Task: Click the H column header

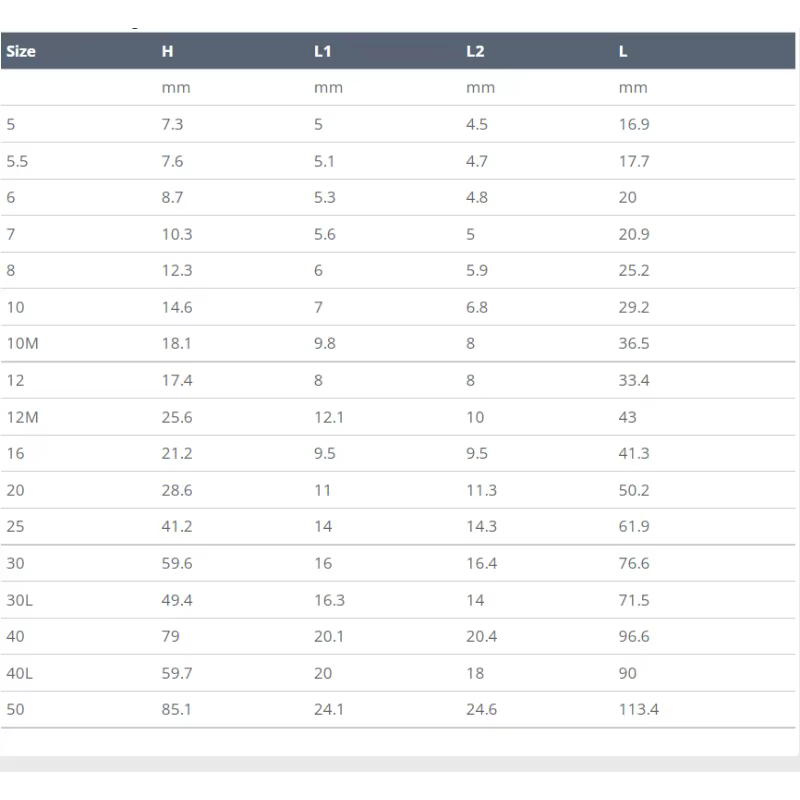Action: point(167,52)
